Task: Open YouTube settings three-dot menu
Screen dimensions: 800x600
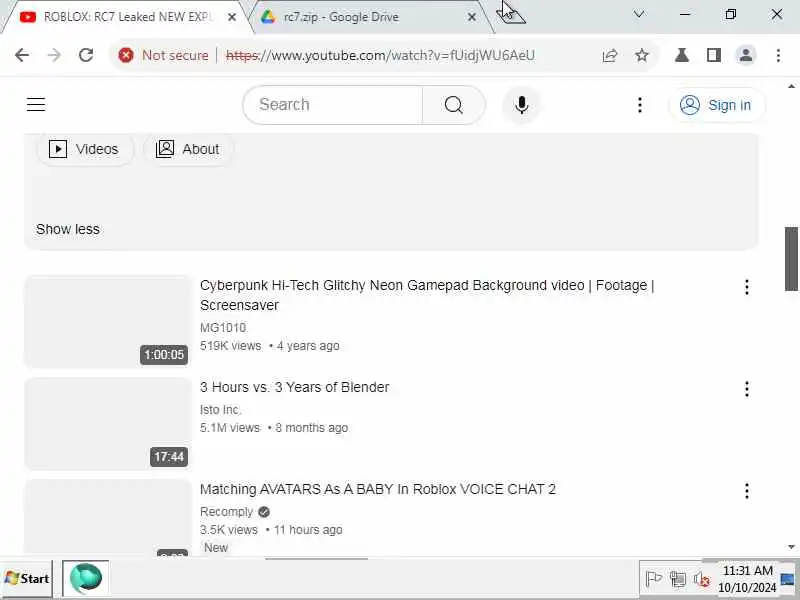Action: tap(640, 105)
